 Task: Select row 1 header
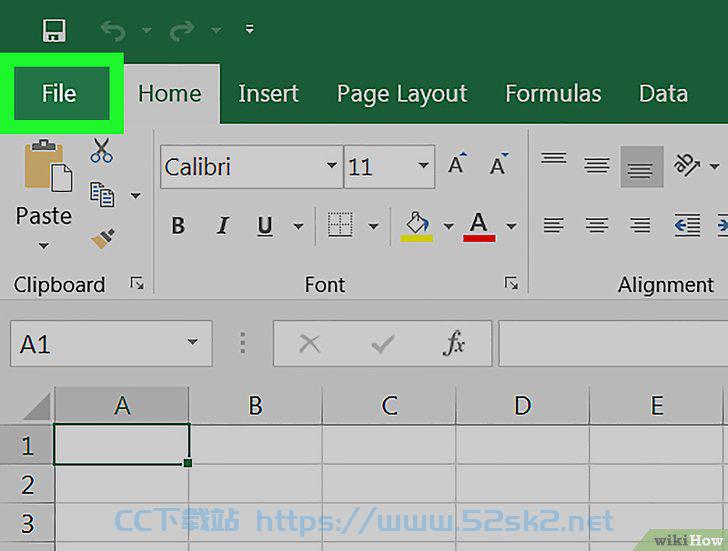tap(27, 445)
